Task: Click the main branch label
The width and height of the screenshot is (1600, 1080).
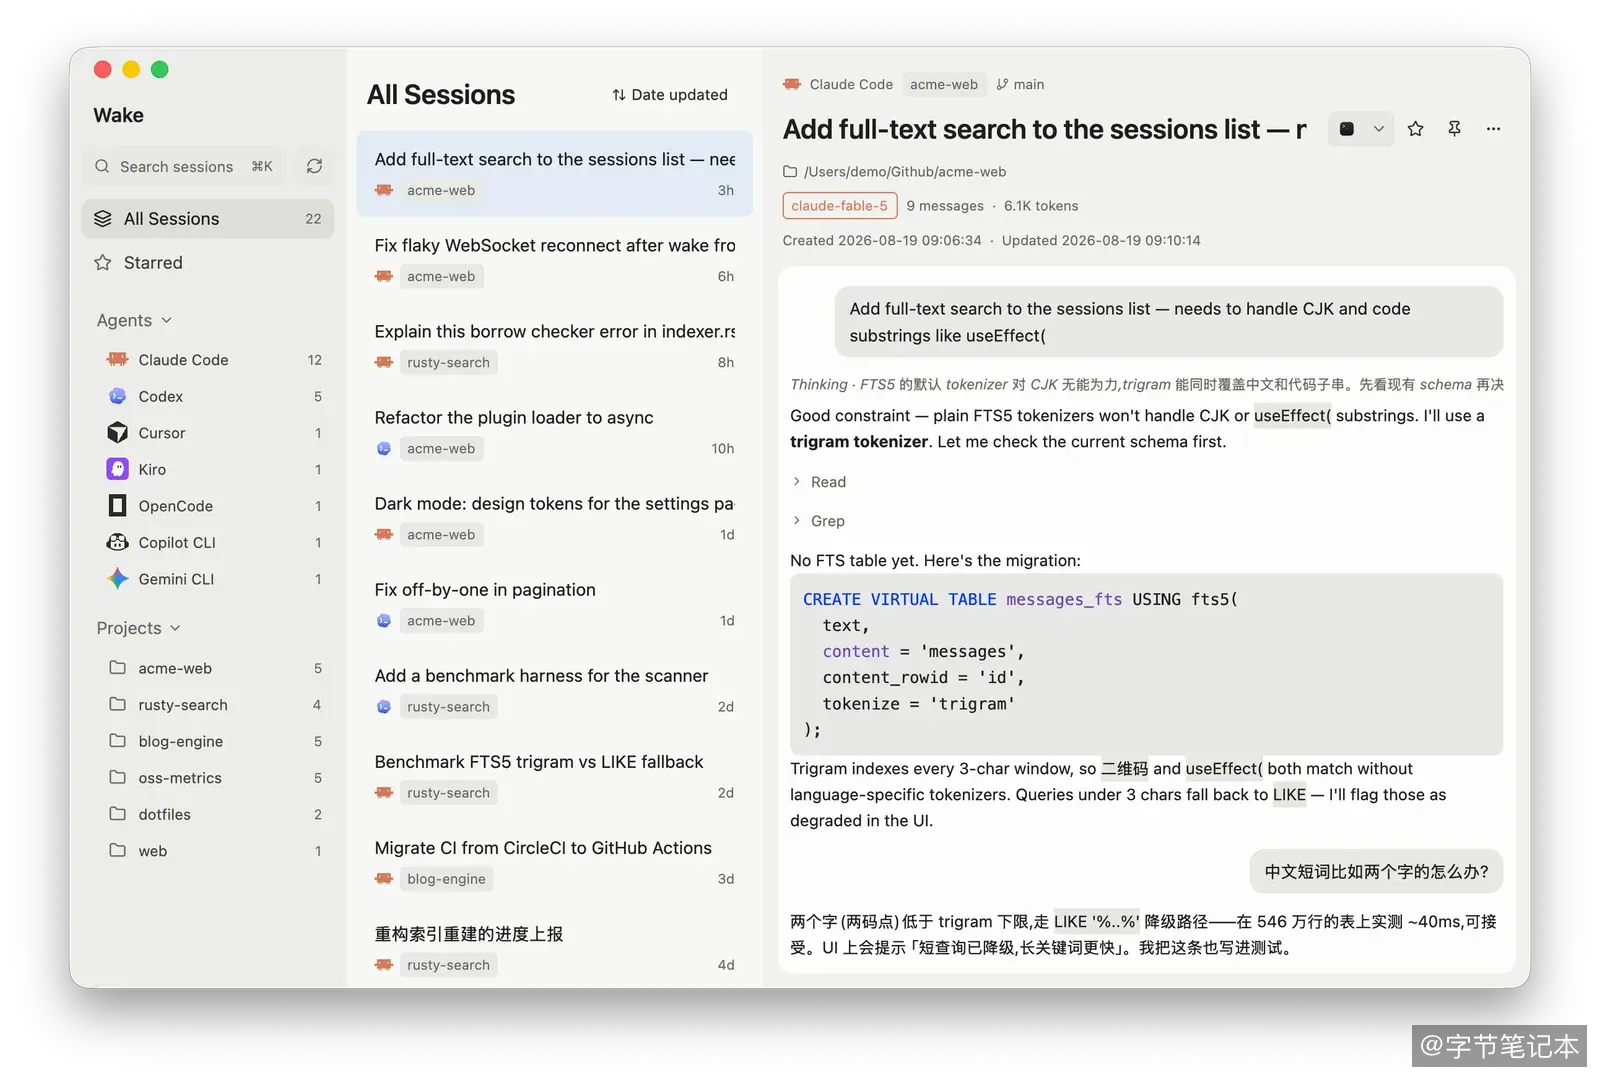Action: point(1029,84)
